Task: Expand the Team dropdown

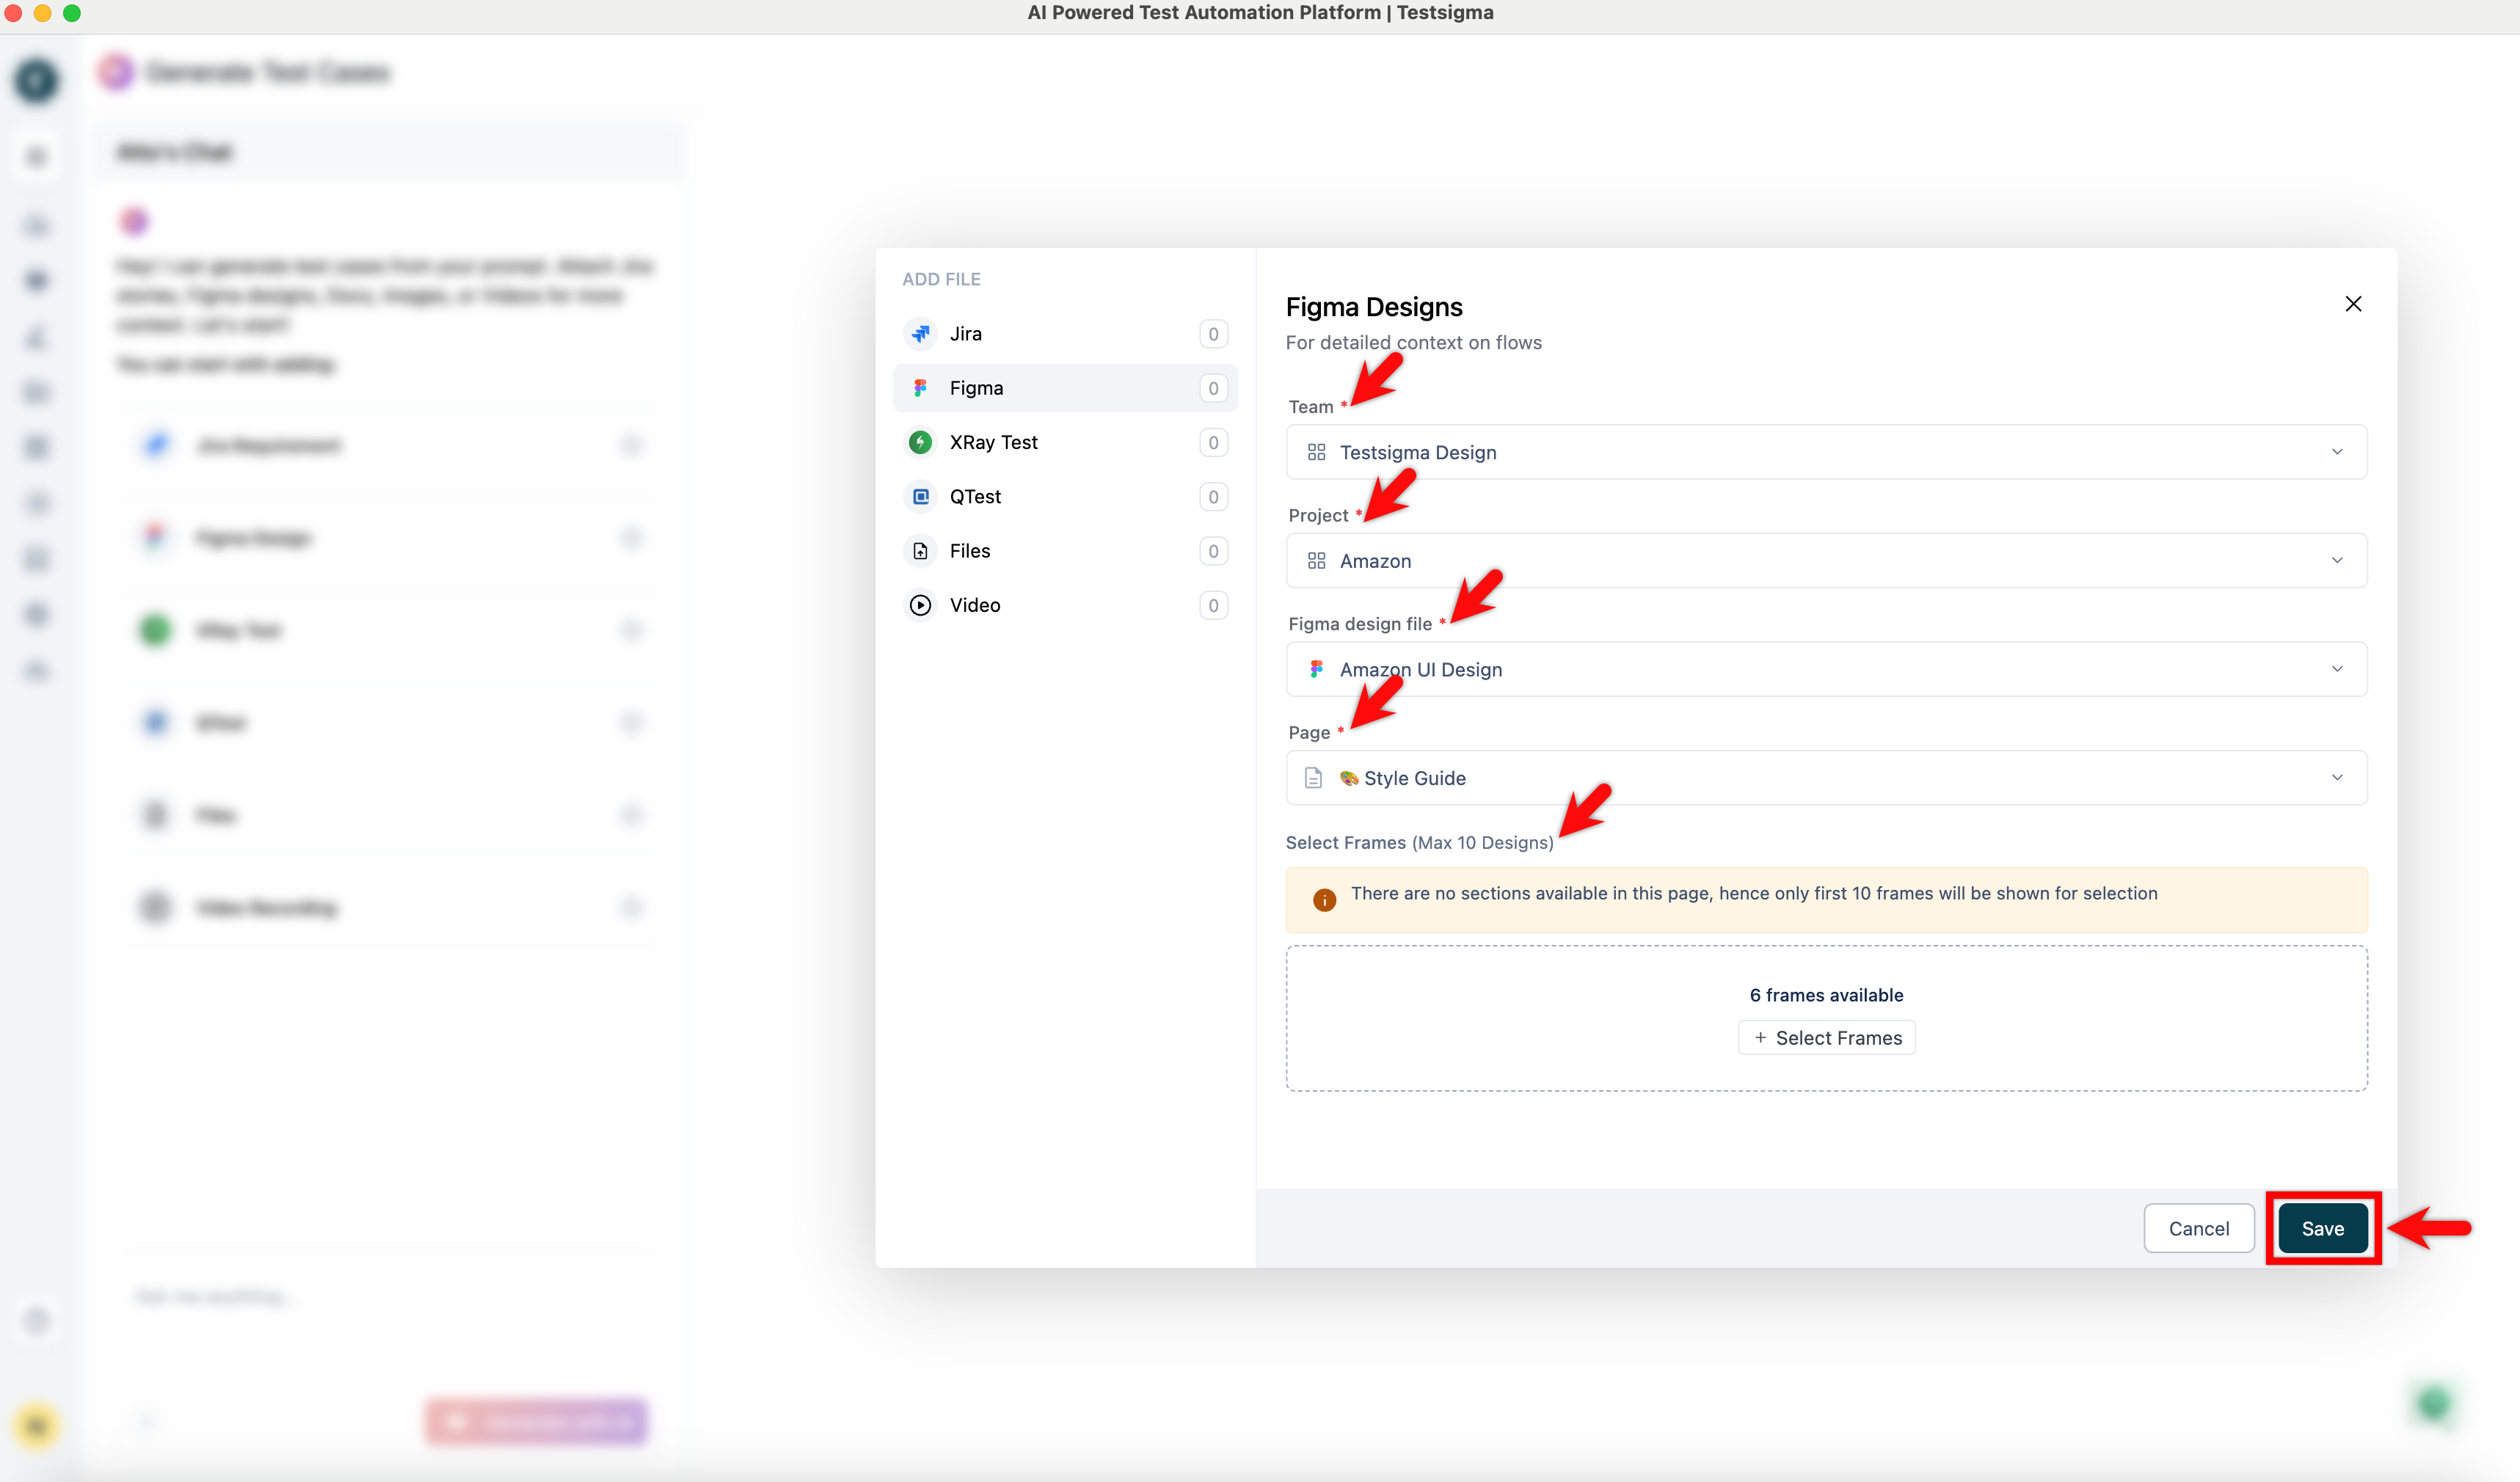Action: (2337, 452)
